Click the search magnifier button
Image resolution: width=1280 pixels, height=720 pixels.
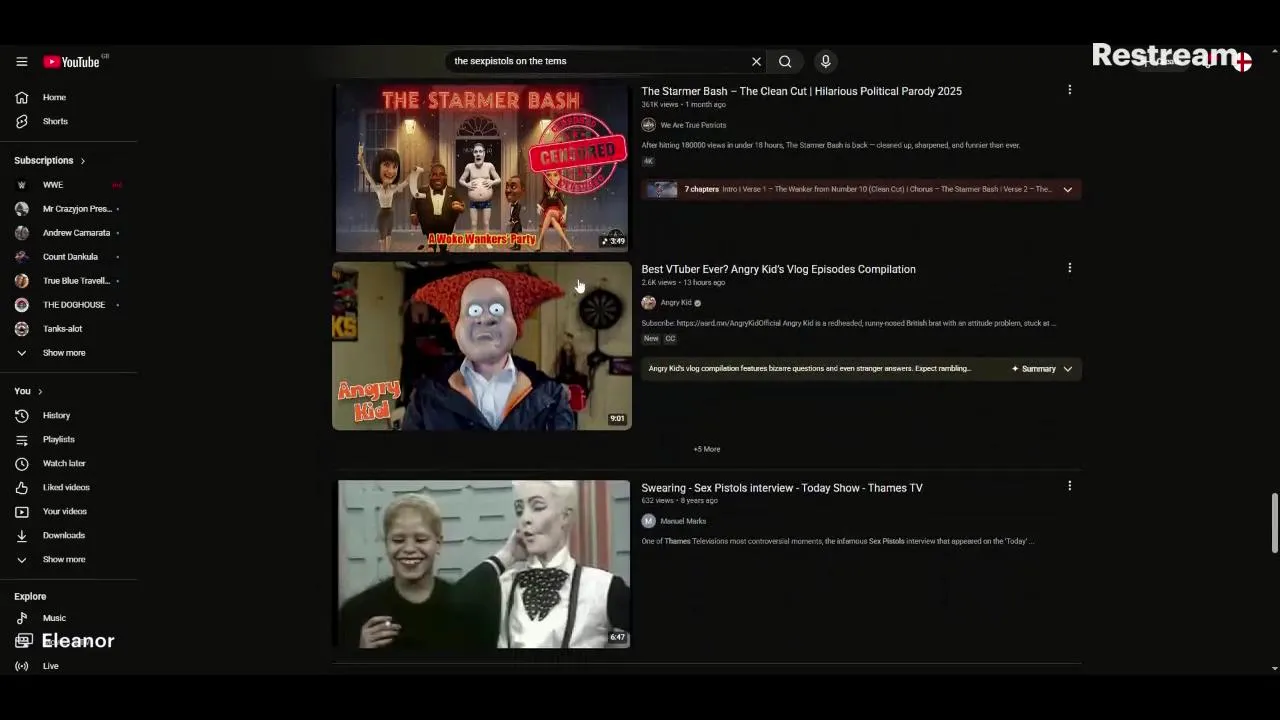(x=785, y=61)
